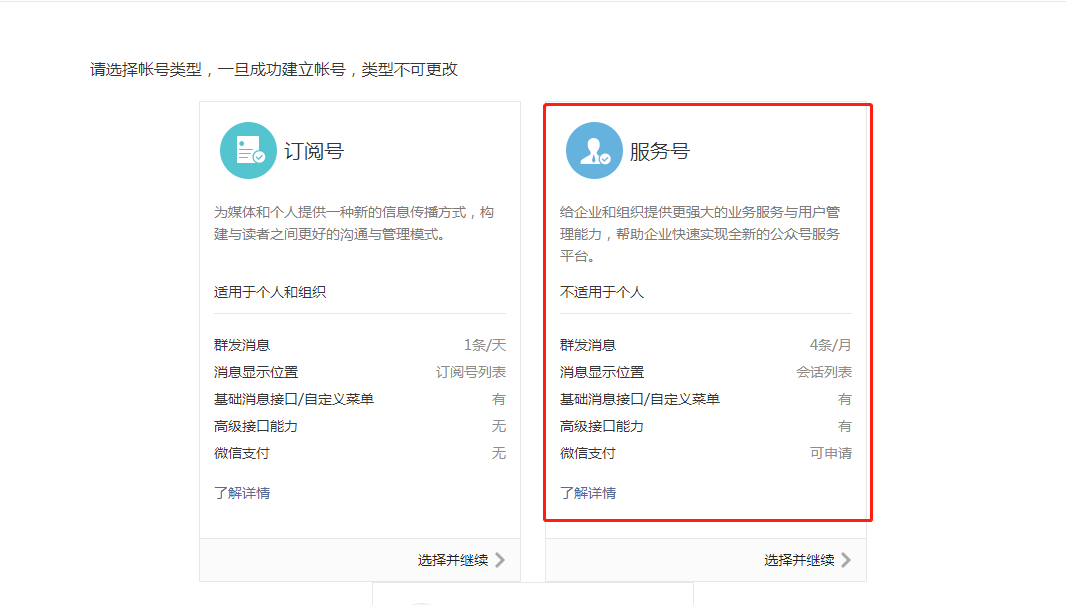This screenshot has height=605, width=1073.
Task: Click 适用于个人和组织 text
Action: click(270, 292)
